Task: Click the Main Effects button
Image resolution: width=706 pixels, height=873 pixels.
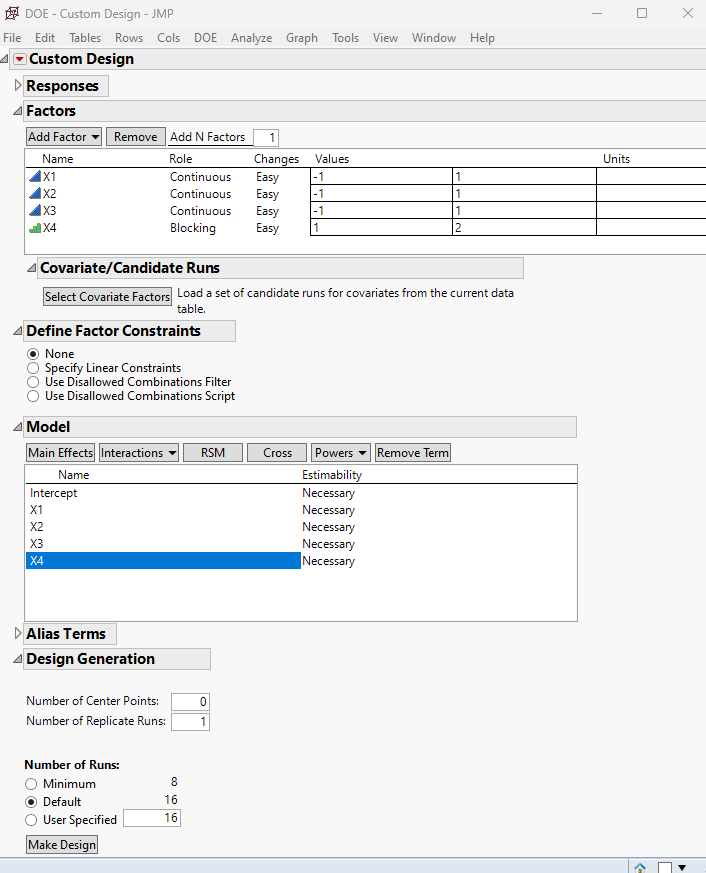Action: click(x=61, y=453)
